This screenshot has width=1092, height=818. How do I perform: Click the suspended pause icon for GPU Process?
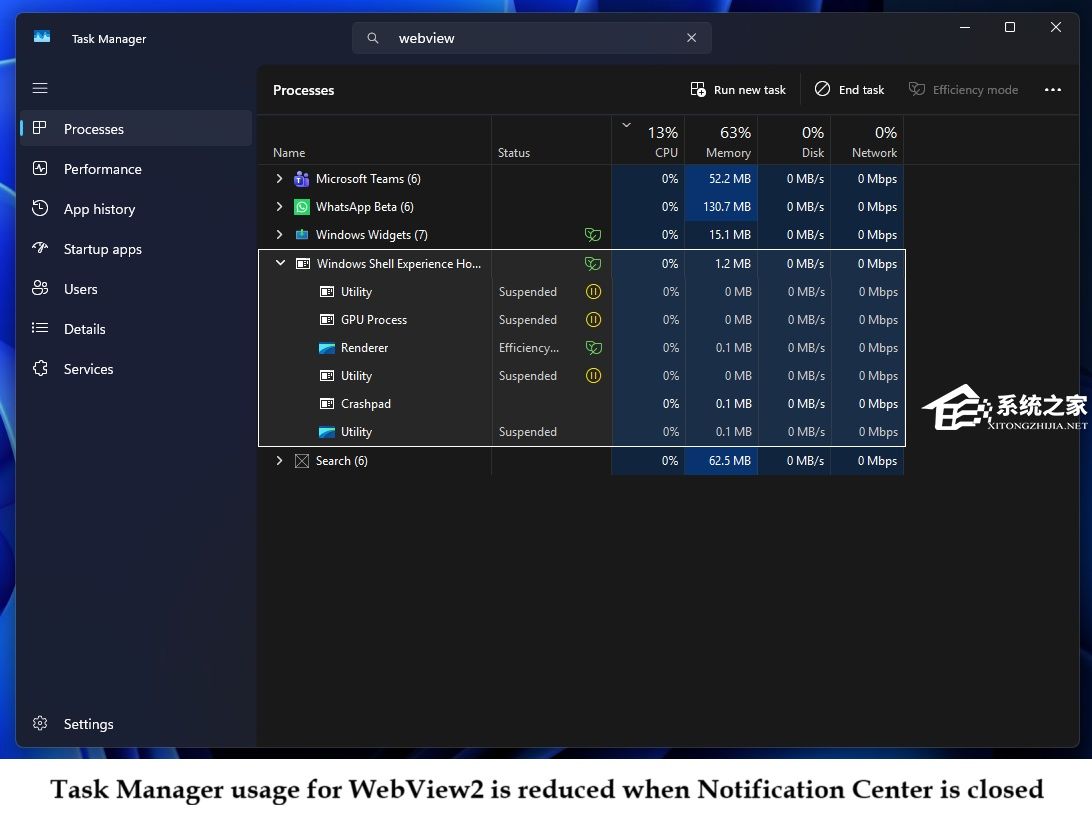tap(593, 320)
